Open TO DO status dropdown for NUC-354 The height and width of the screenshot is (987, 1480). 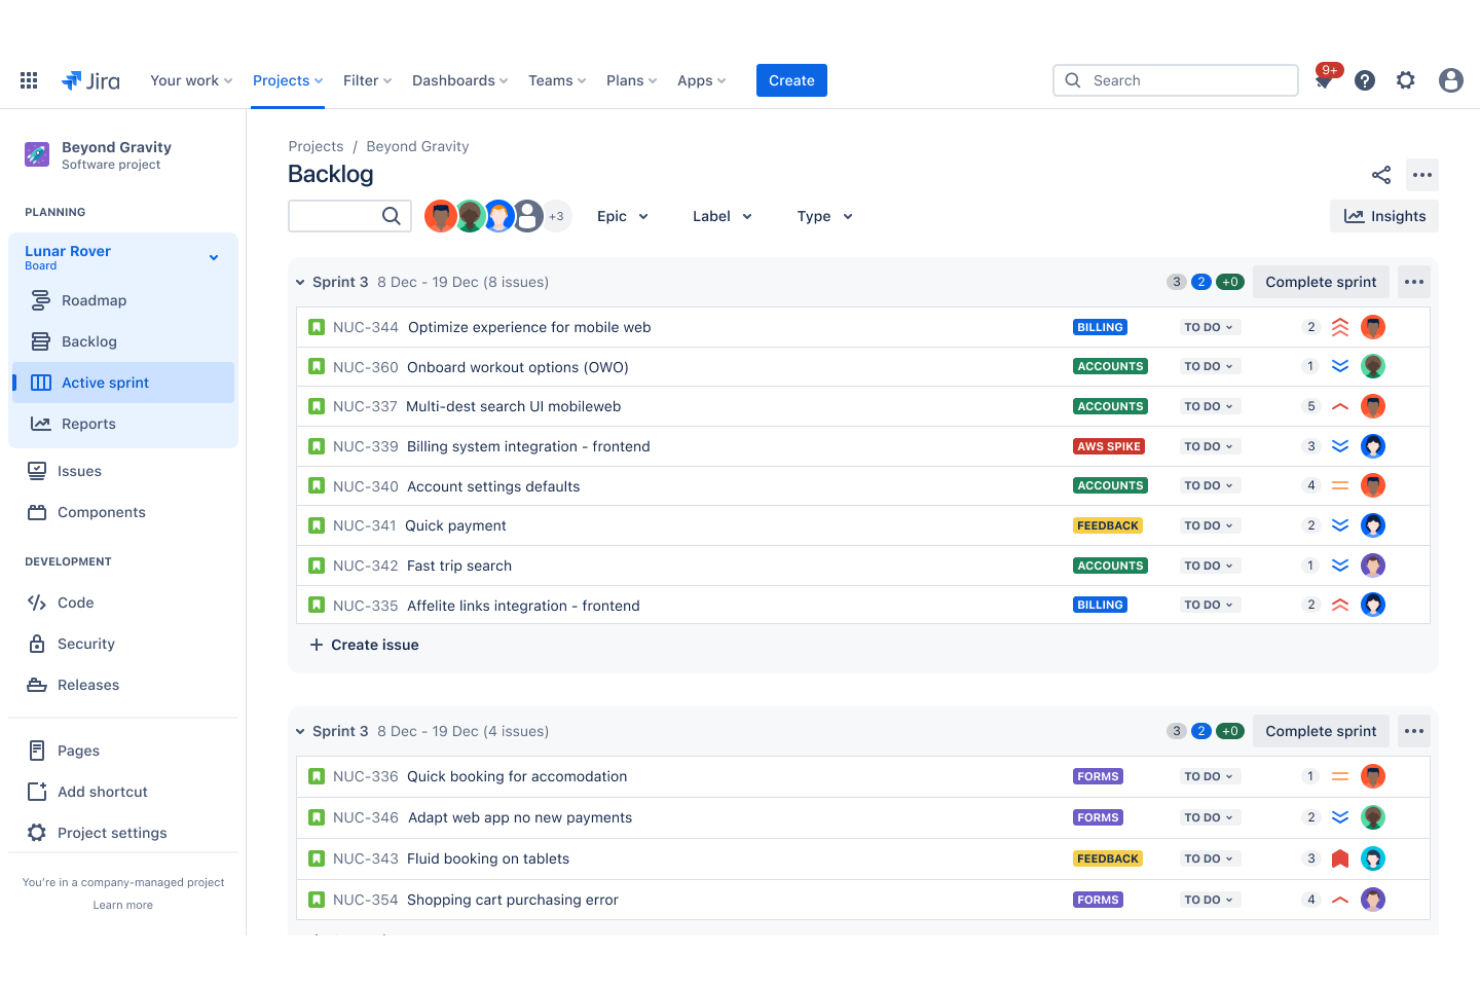(1209, 900)
